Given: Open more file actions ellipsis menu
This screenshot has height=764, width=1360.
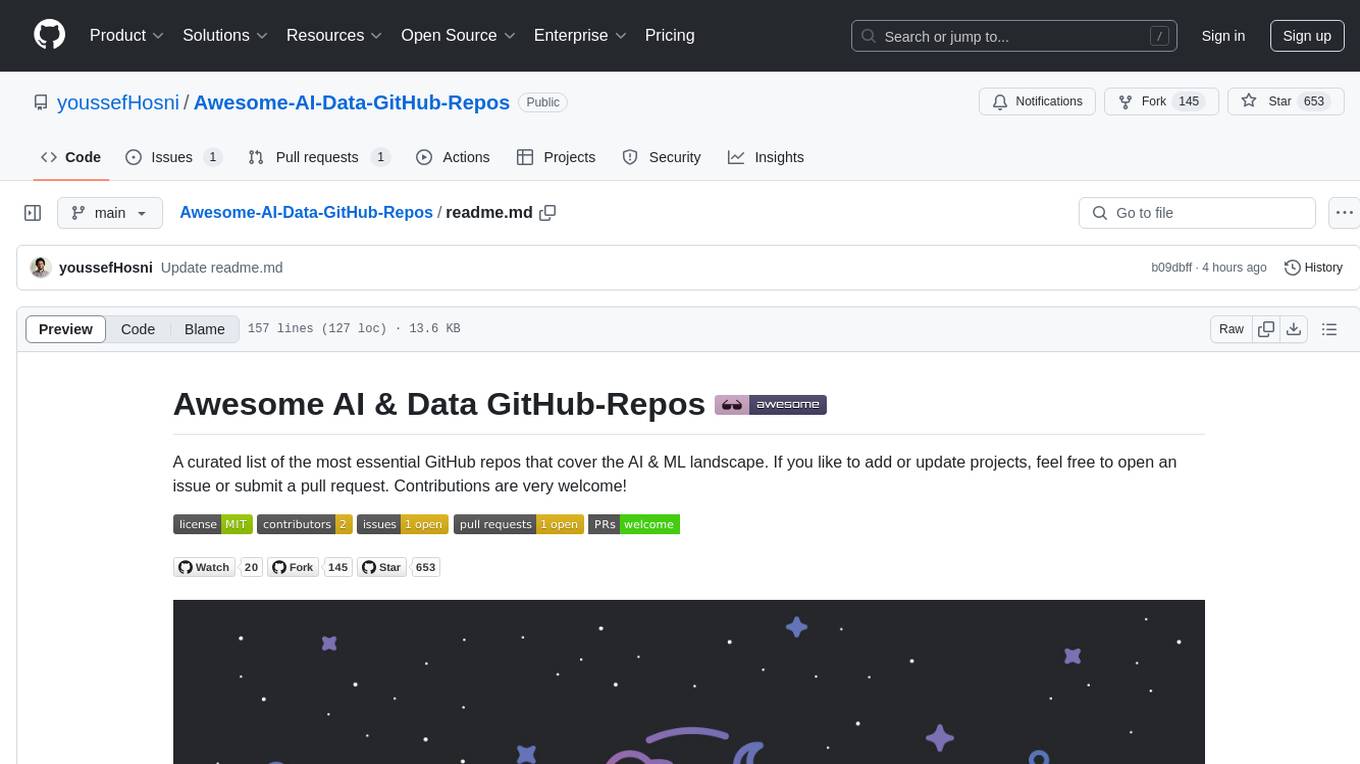Looking at the screenshot, I should coord(1344,213).
